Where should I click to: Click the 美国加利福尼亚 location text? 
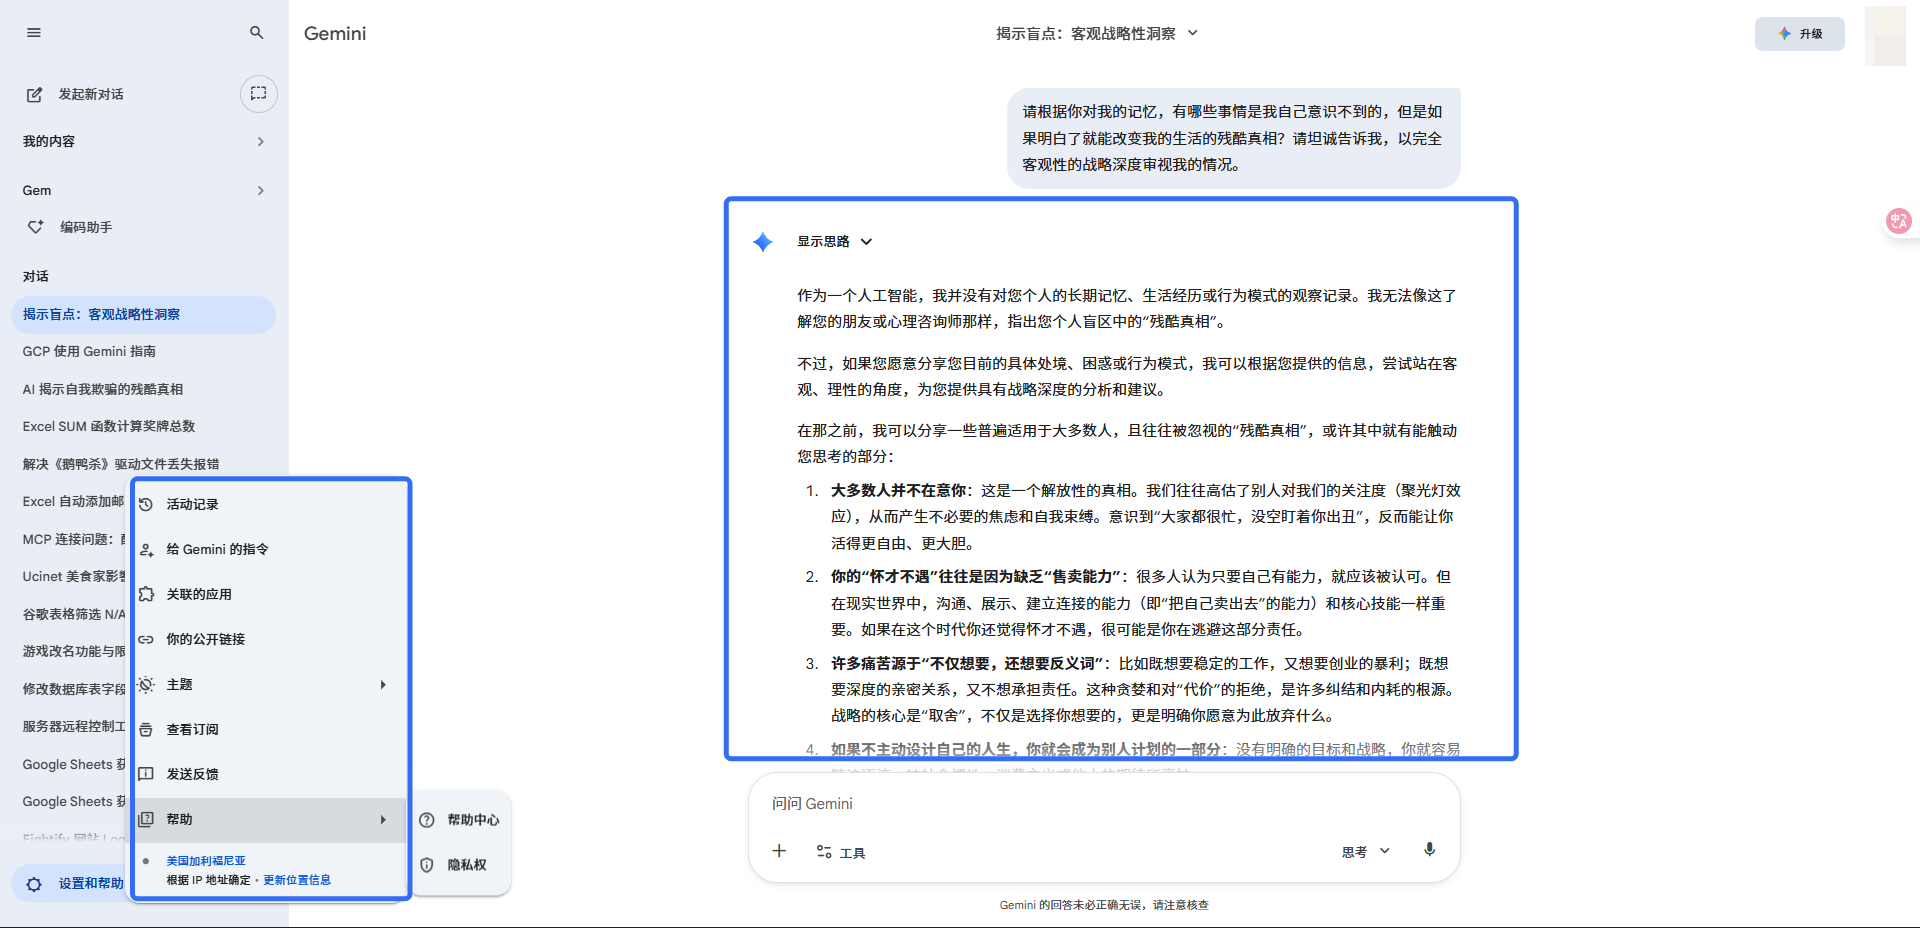(206, 861)
